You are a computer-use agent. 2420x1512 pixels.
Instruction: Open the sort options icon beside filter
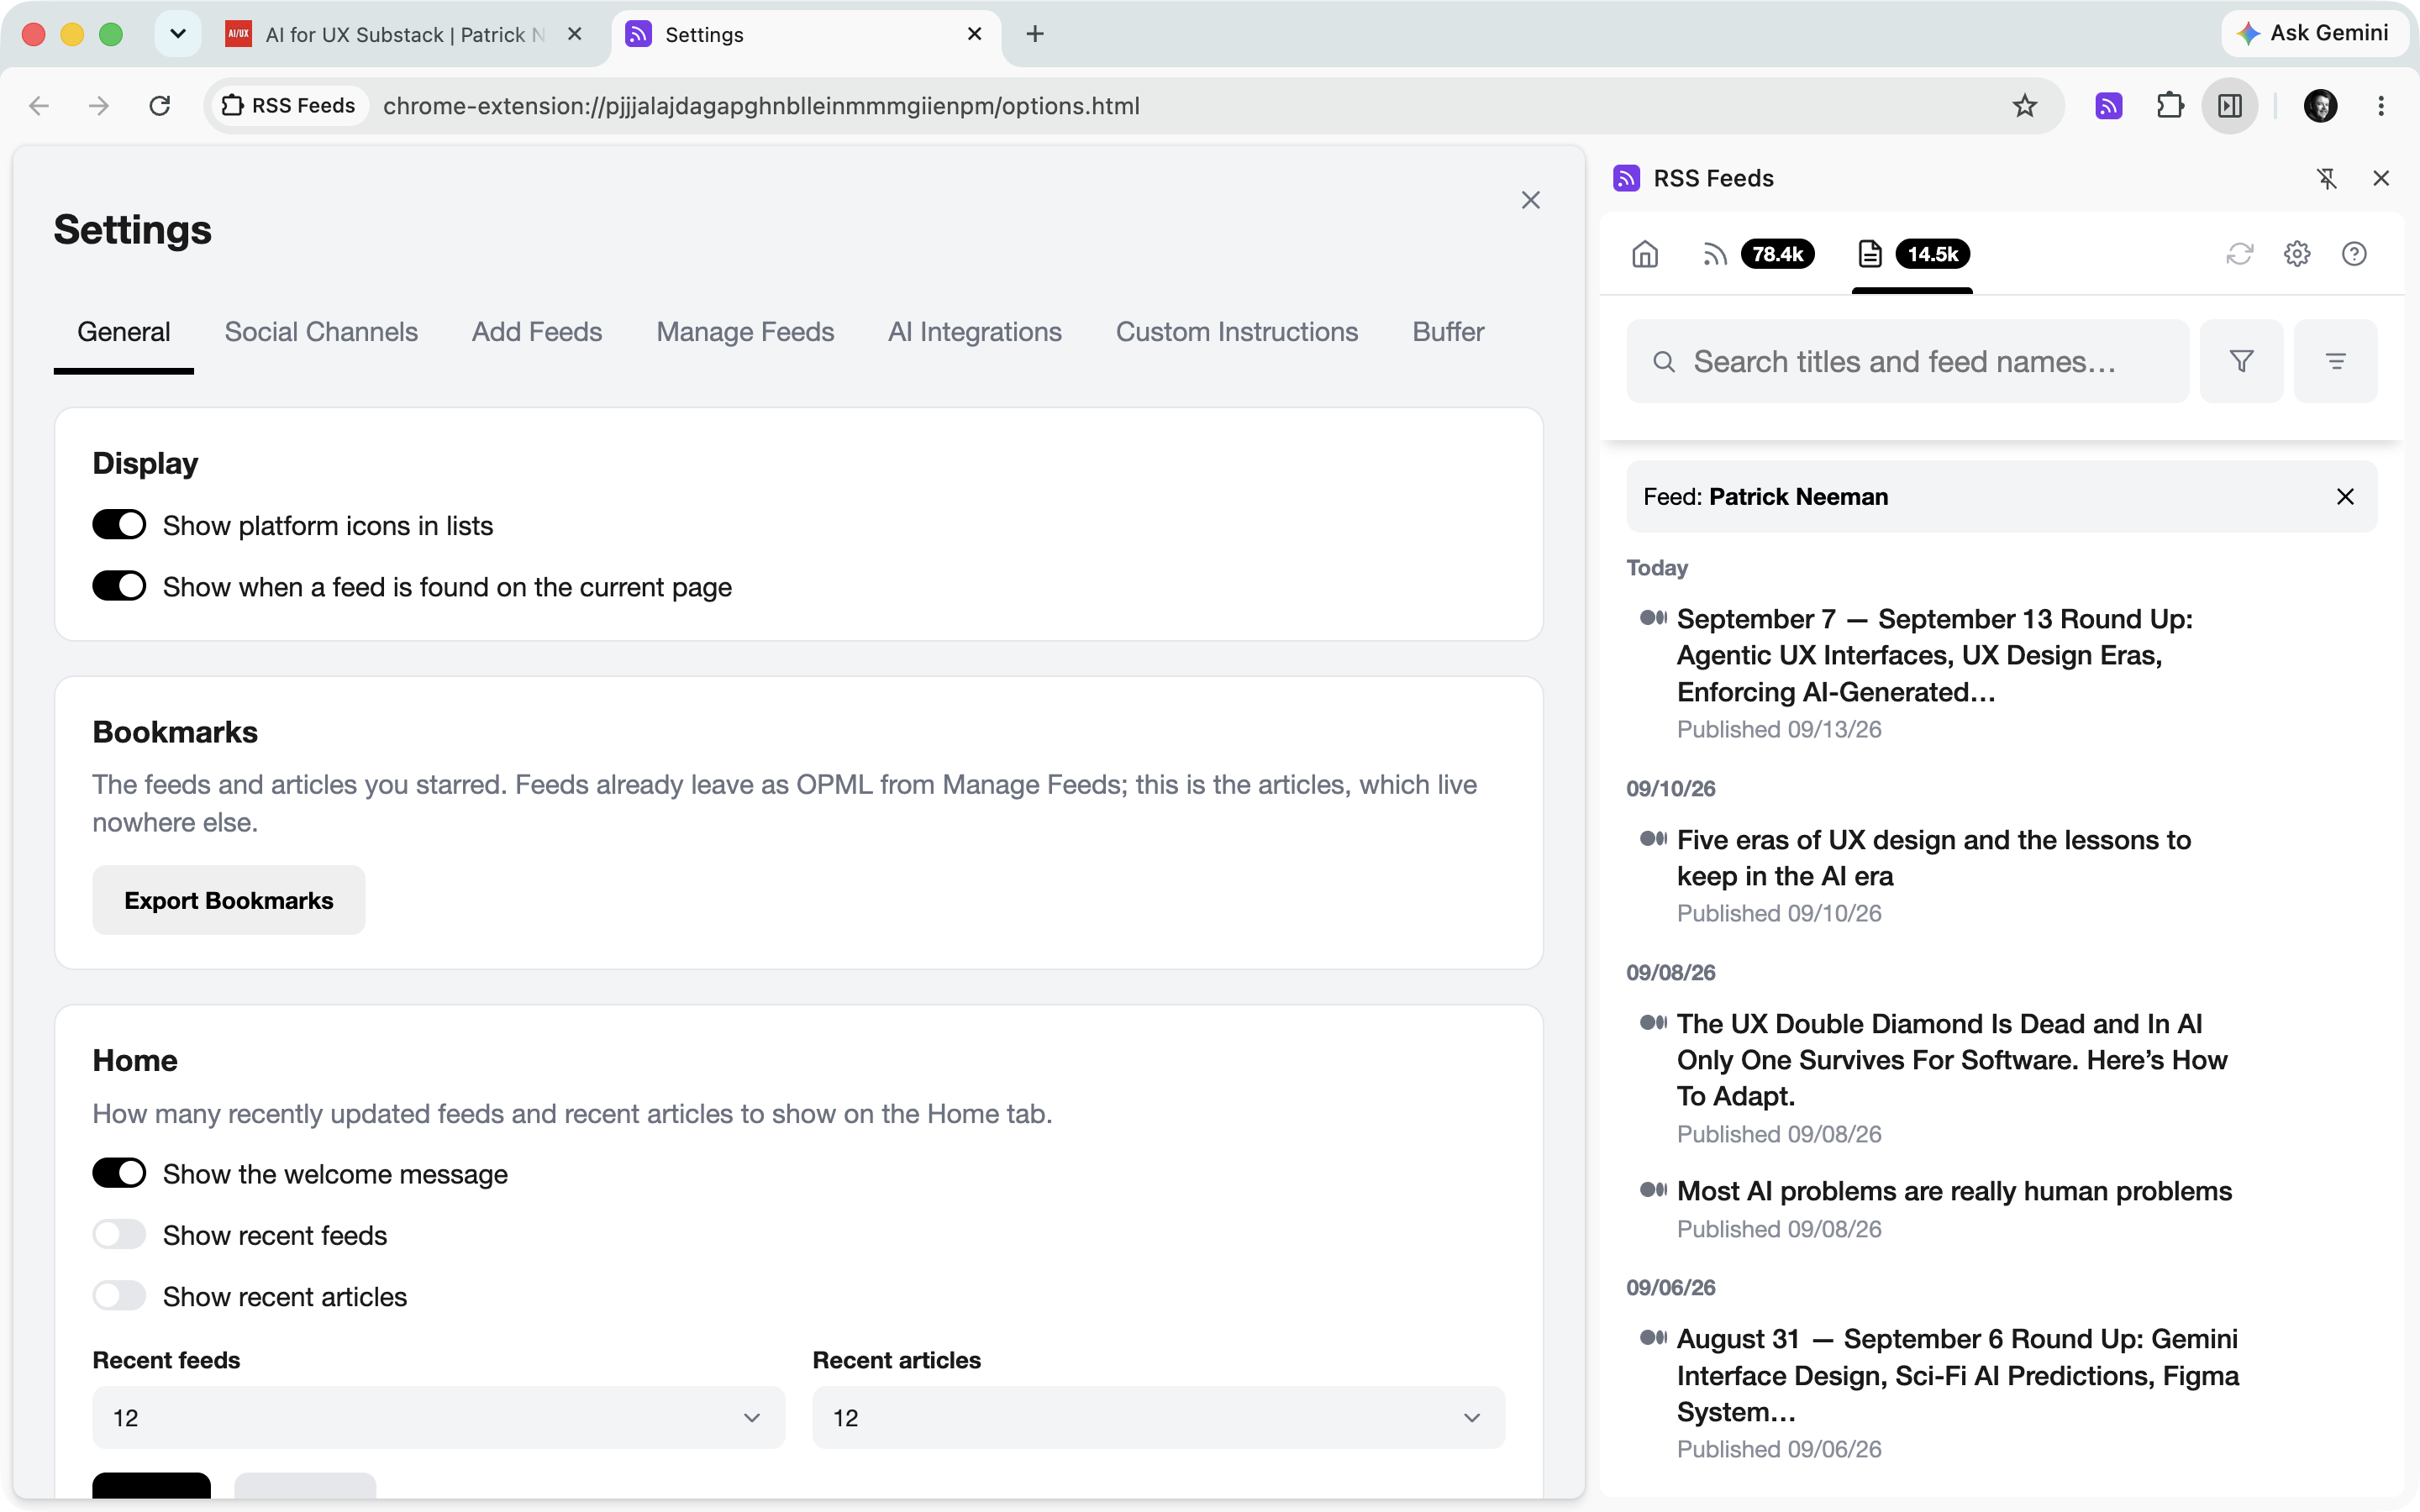[2336, 361]
